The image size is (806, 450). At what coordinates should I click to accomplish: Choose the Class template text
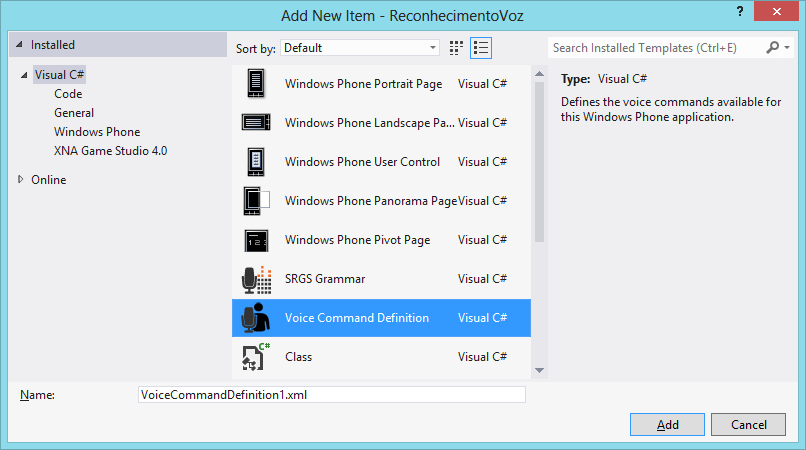click(x=298, y=356)
